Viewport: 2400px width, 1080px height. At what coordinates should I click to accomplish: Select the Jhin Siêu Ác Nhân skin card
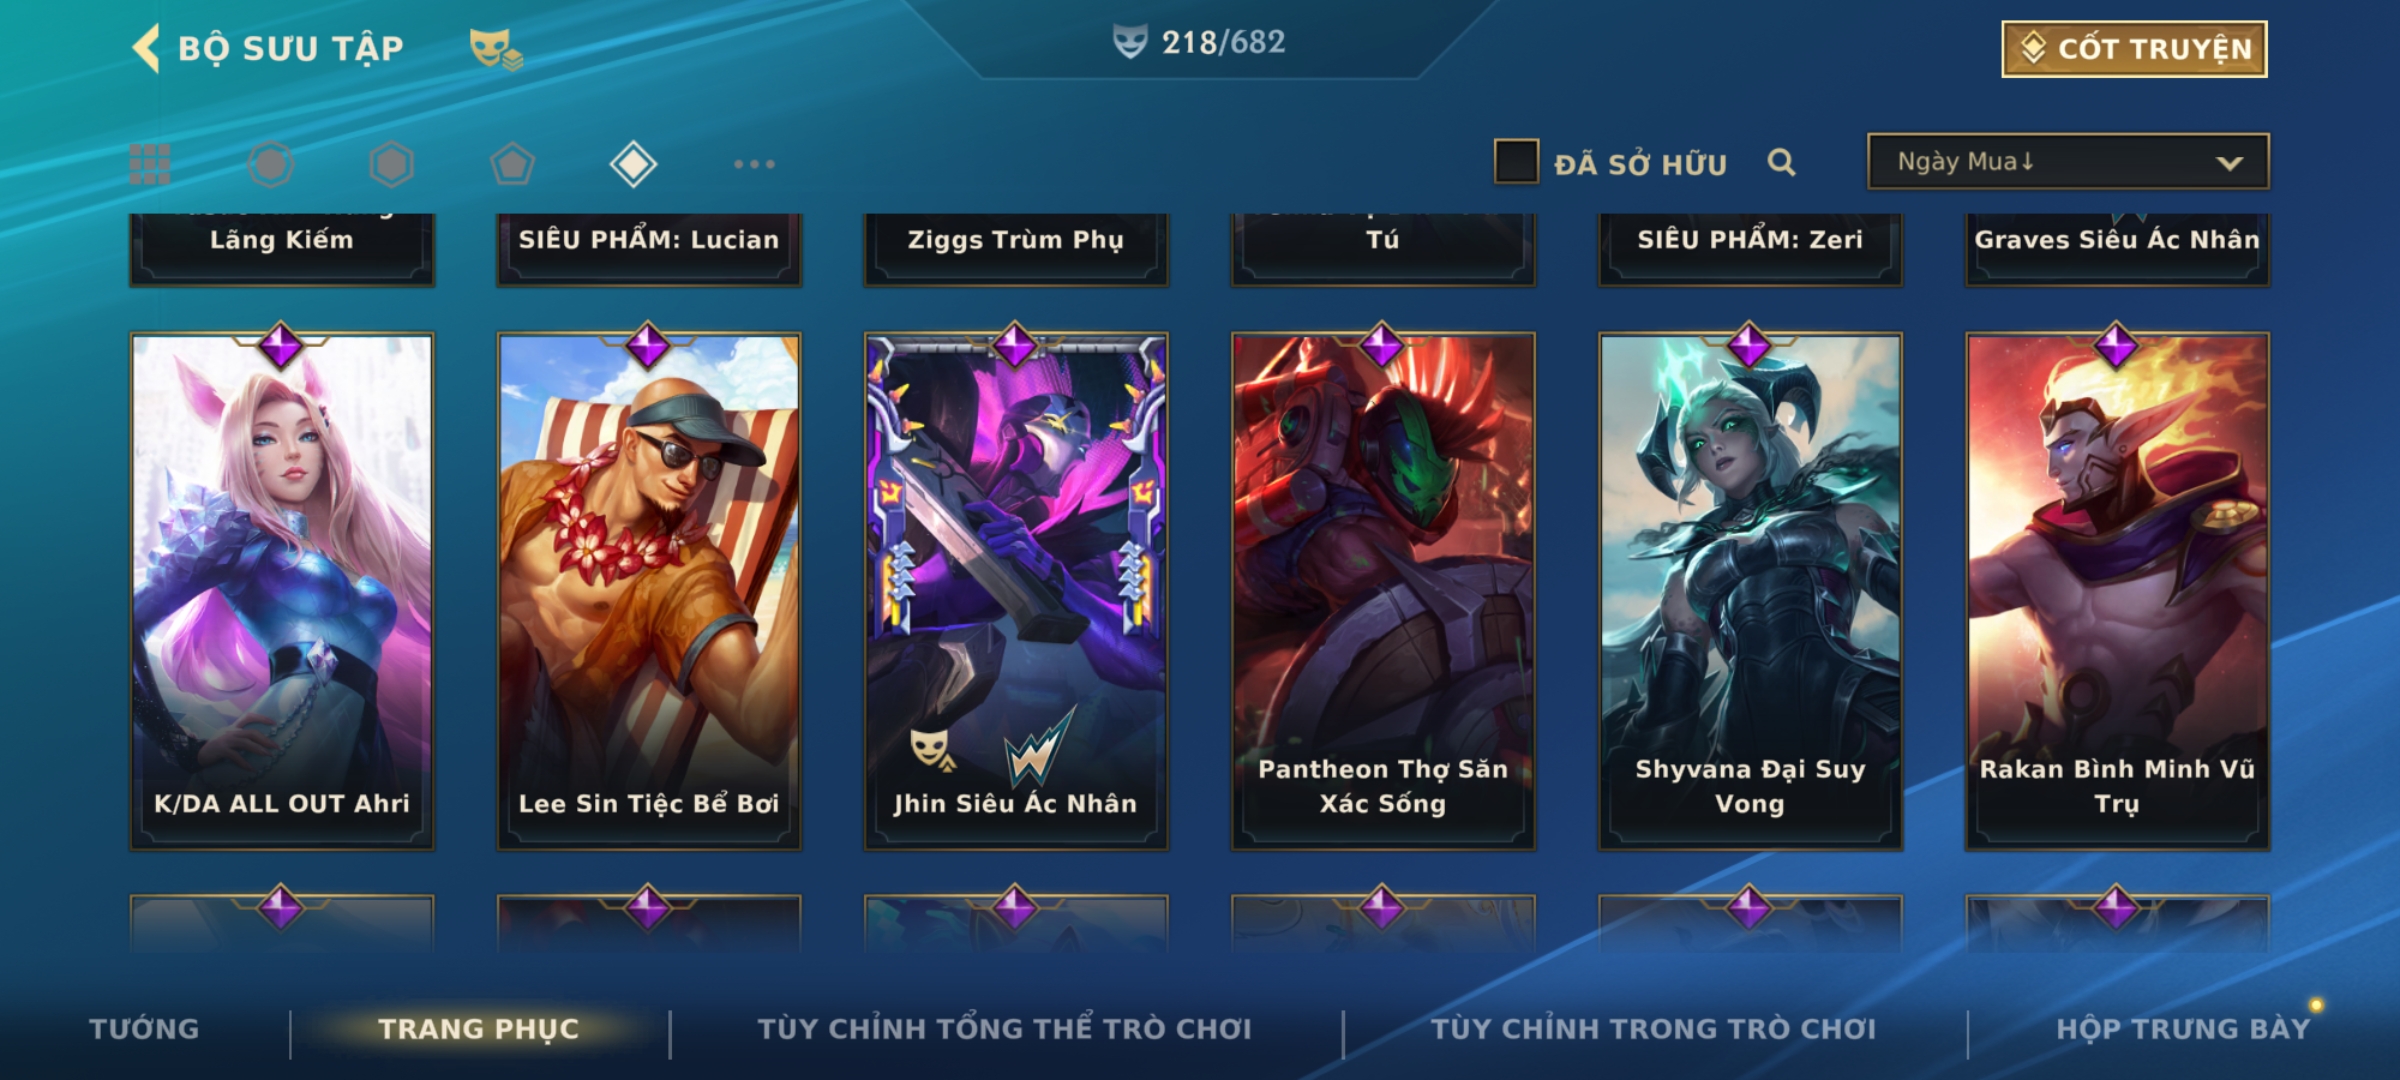[1016, 592]
